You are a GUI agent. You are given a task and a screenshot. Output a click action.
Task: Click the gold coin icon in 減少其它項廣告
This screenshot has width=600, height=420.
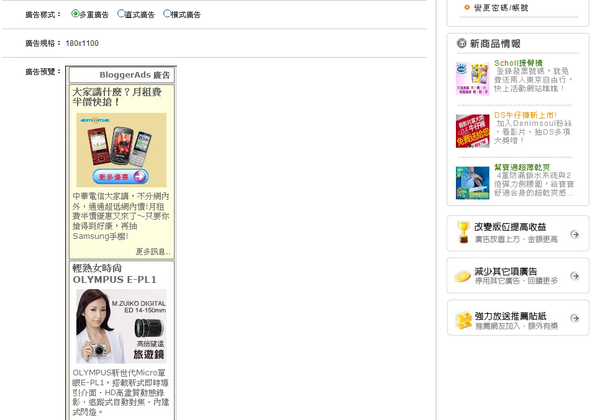(x=462, y=276)
